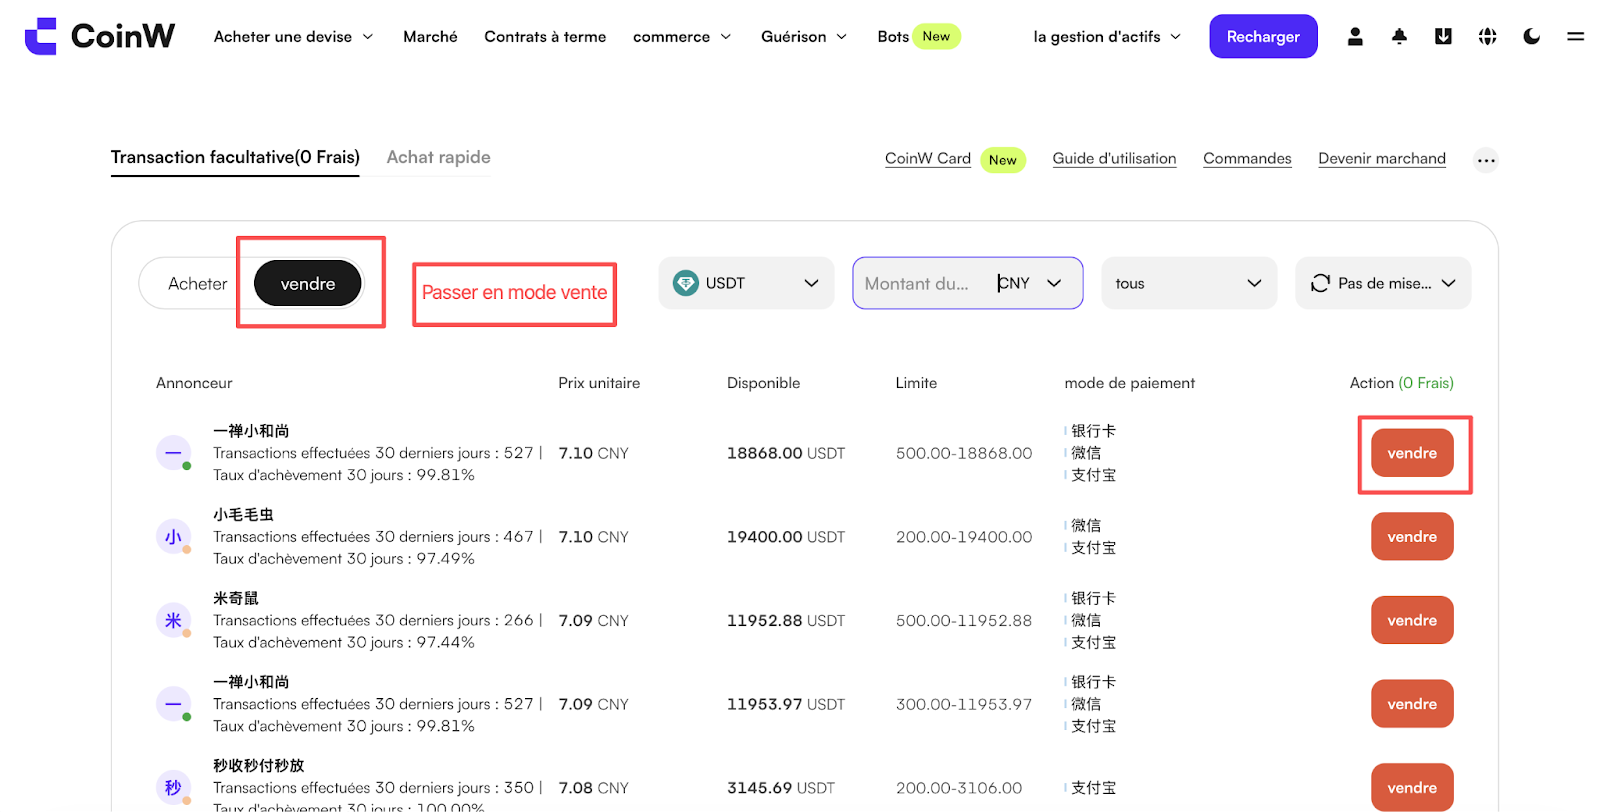Click vendre for 小毛毛虫 offer
This screenshot has height=812, width=1600.
(1412, 537)
